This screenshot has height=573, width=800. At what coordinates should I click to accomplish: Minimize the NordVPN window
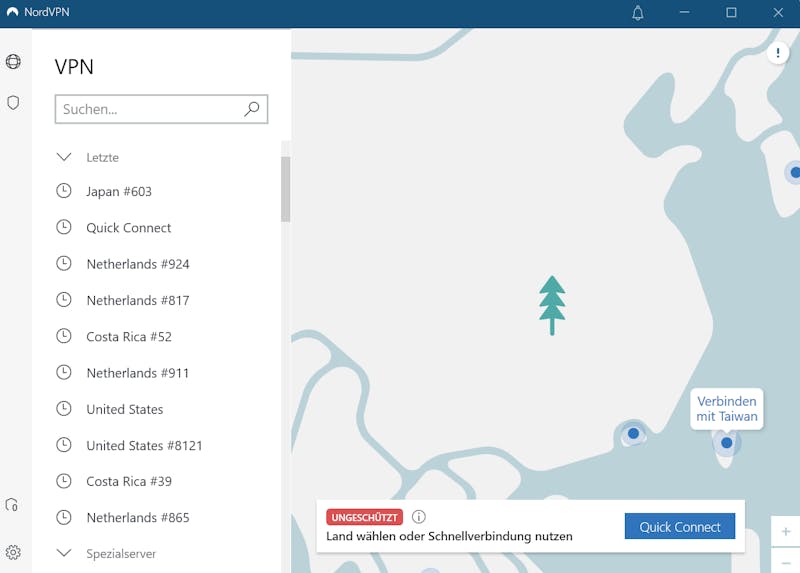[684, 12]
